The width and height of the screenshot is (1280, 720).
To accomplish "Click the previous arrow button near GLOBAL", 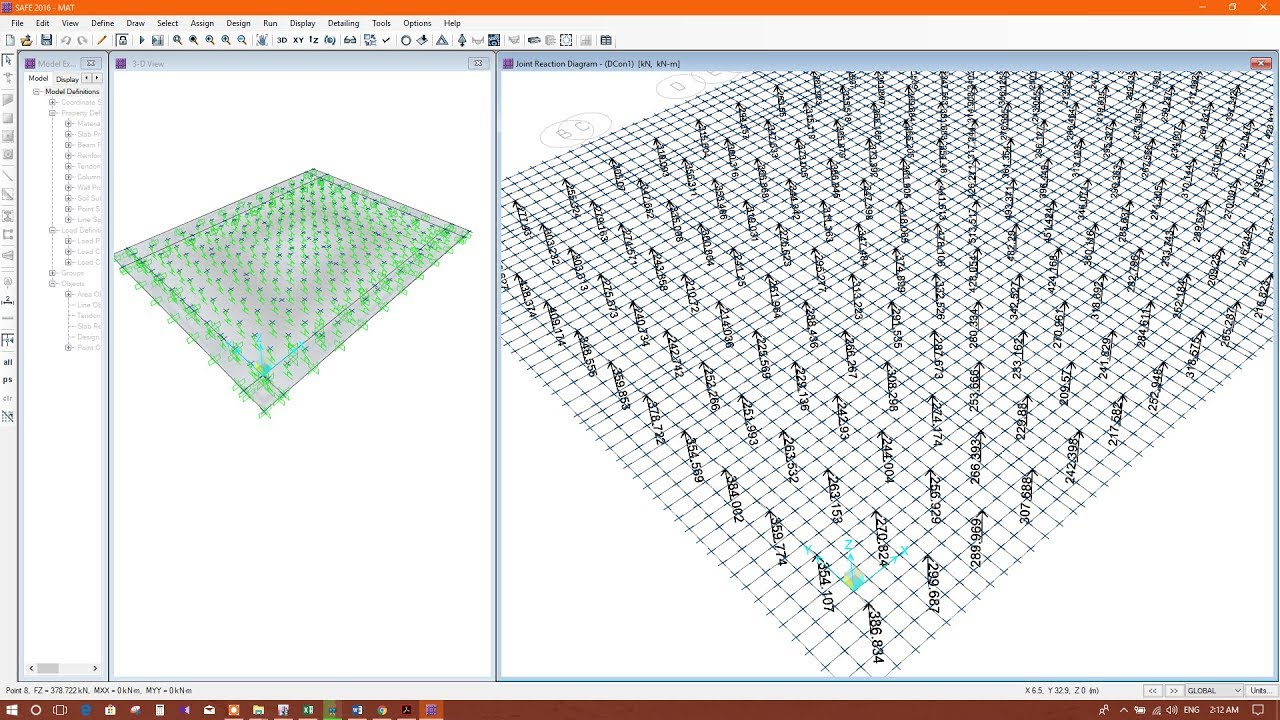I will [1152, 690].
